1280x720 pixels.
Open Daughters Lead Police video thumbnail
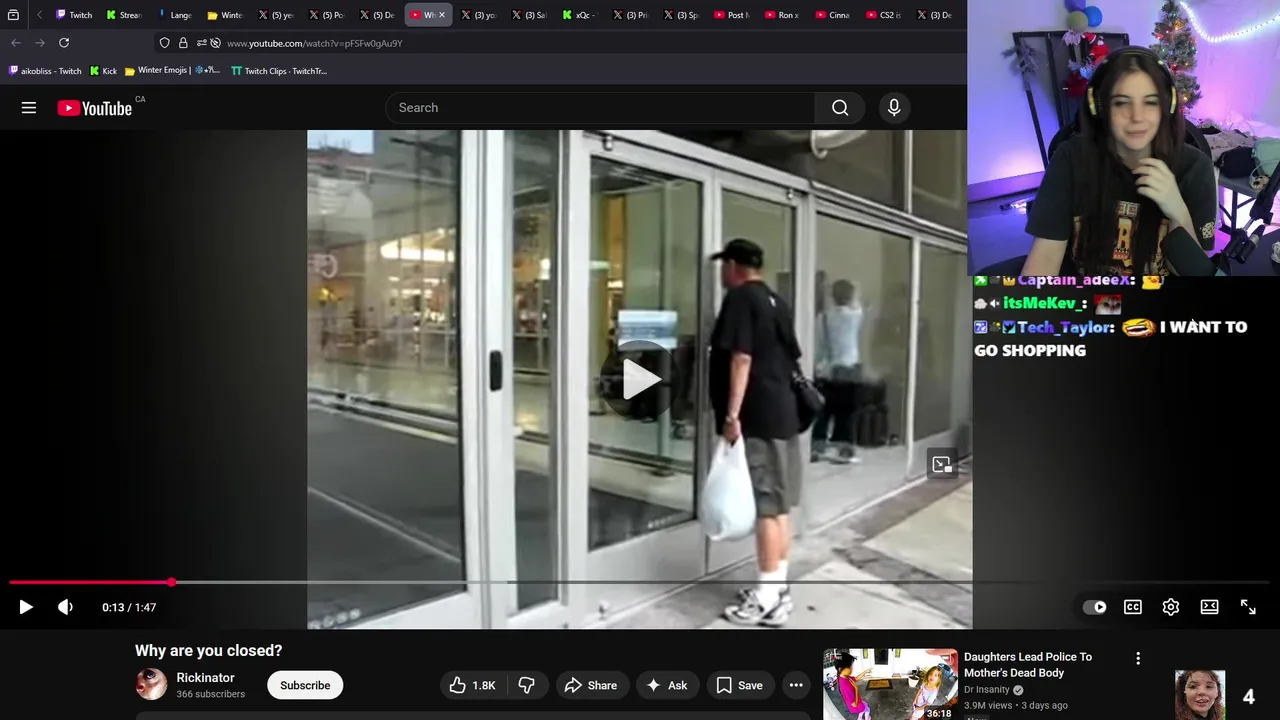click(890, 685)
